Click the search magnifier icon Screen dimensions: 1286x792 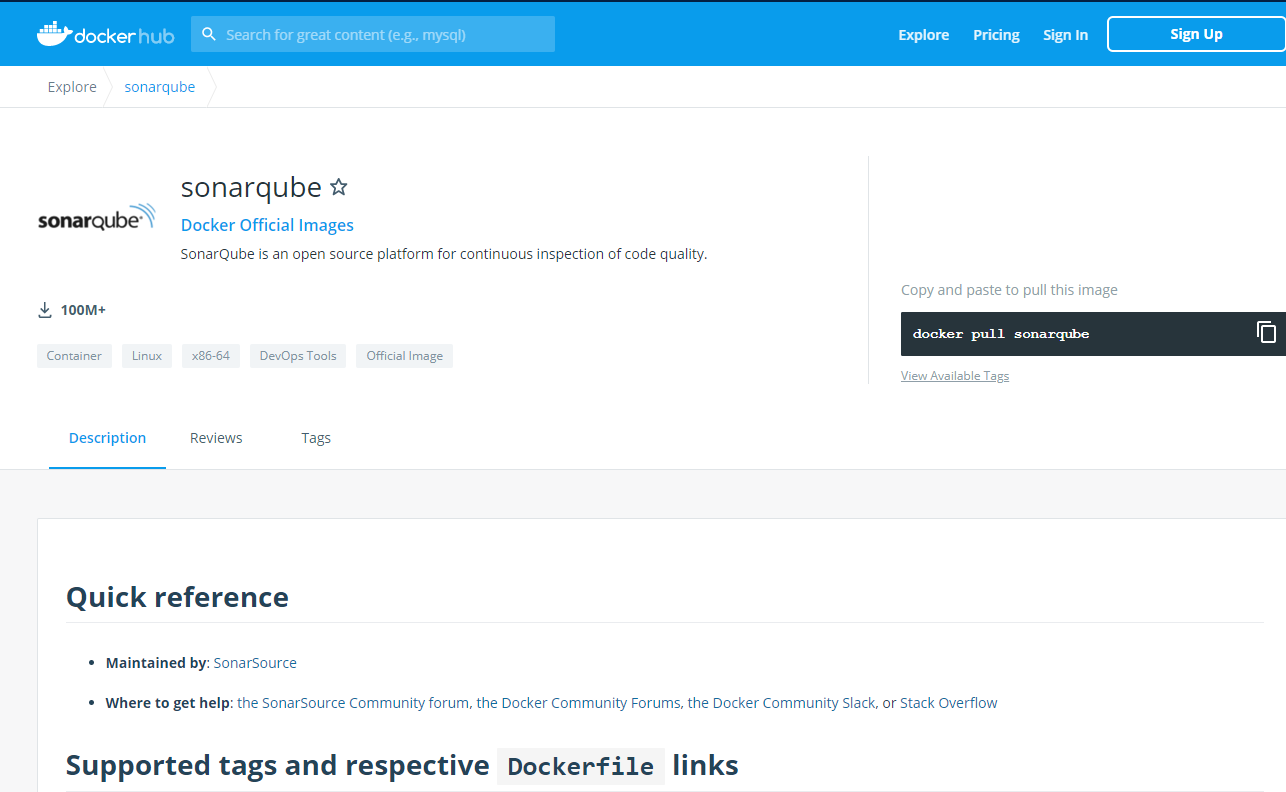click(x=208, y=33)
